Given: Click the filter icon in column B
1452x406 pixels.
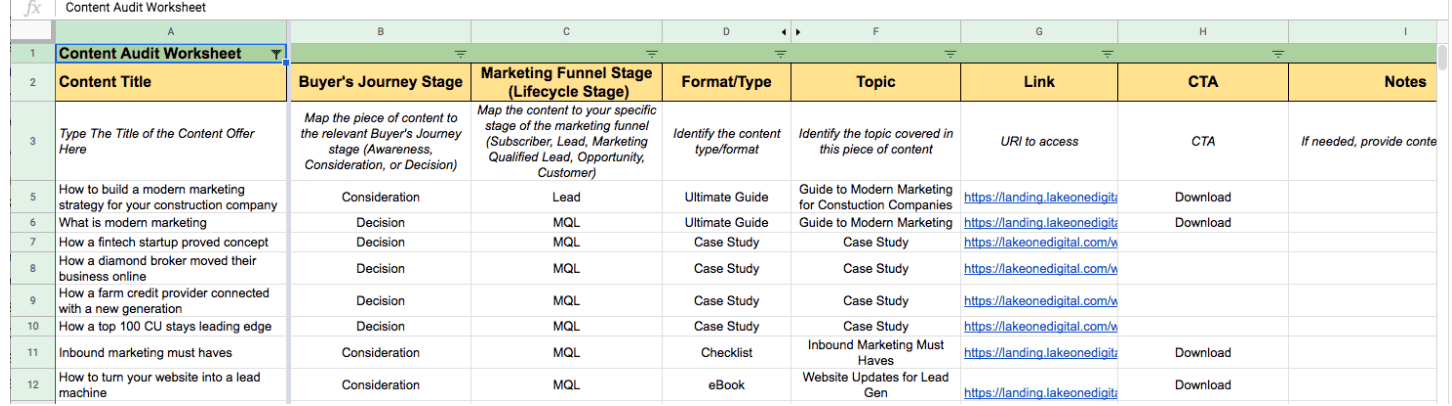Looking at the screenshot, I should 460,54.
